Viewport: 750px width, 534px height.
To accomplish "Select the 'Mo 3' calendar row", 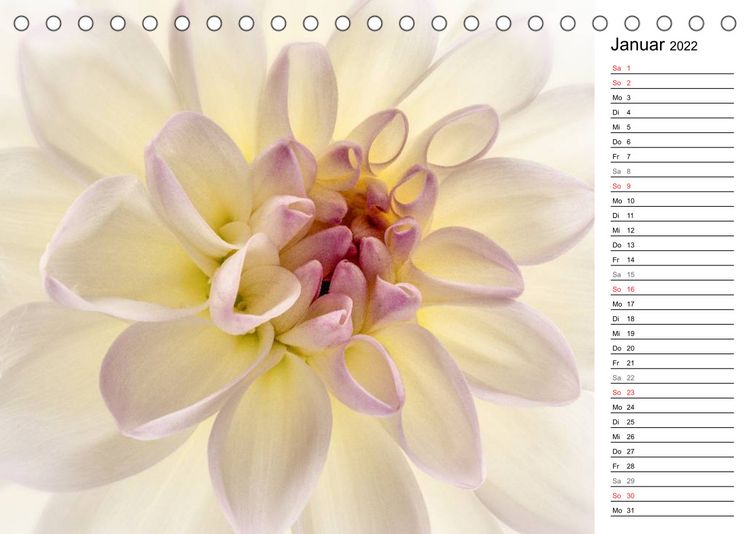I will [672, 98].
